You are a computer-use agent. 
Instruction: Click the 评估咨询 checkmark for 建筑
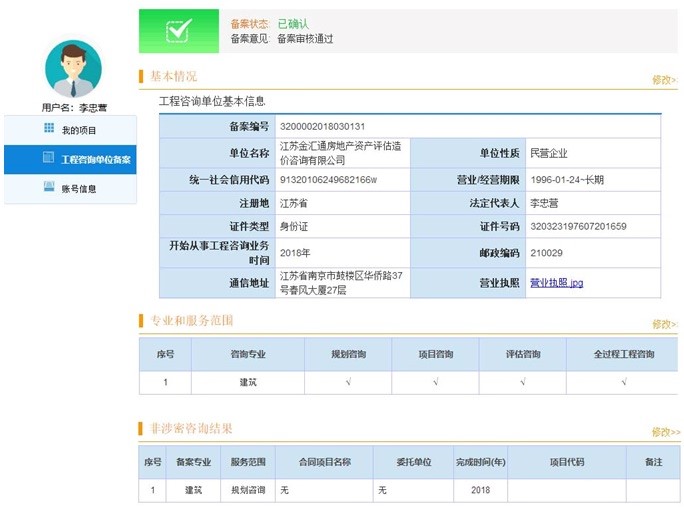point(522,381)
